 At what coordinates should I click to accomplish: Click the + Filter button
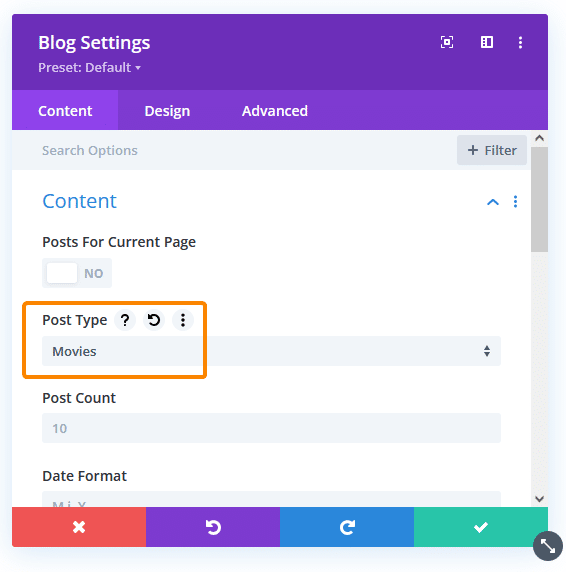click(x=492, y=150)
